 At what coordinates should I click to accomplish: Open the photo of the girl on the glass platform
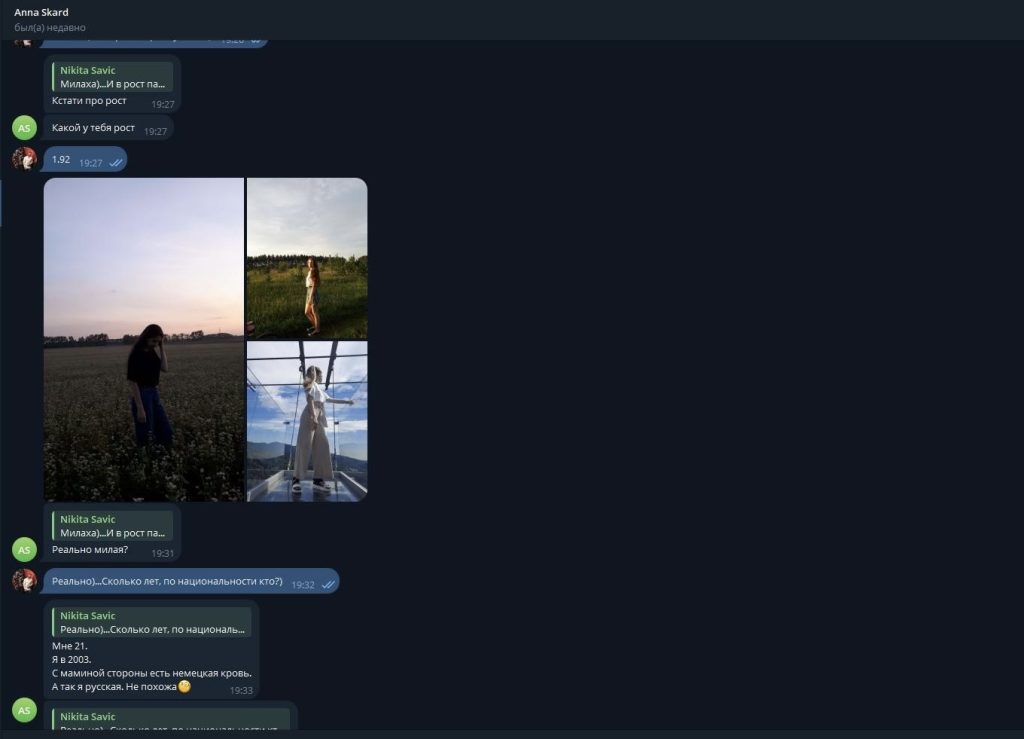click(x=307, y=421)
